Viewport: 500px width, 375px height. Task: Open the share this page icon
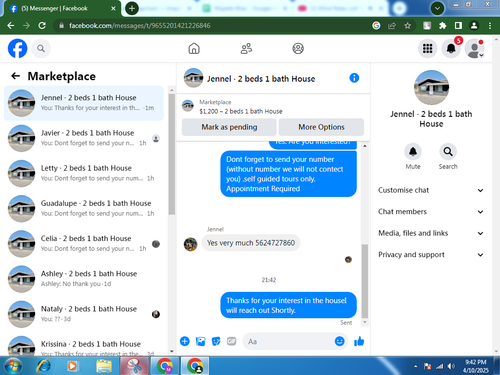click(392, 26)
